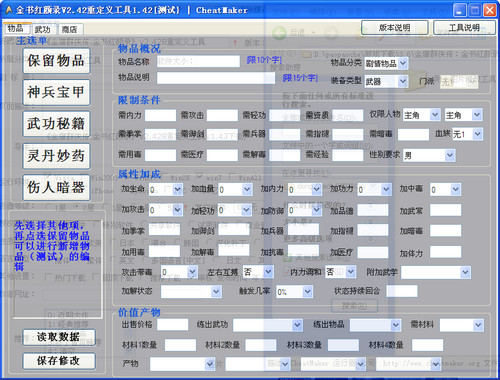Click the 加拳掌 input field
The height and width of the screenshot is (380, 500).
tap(164, 230)
